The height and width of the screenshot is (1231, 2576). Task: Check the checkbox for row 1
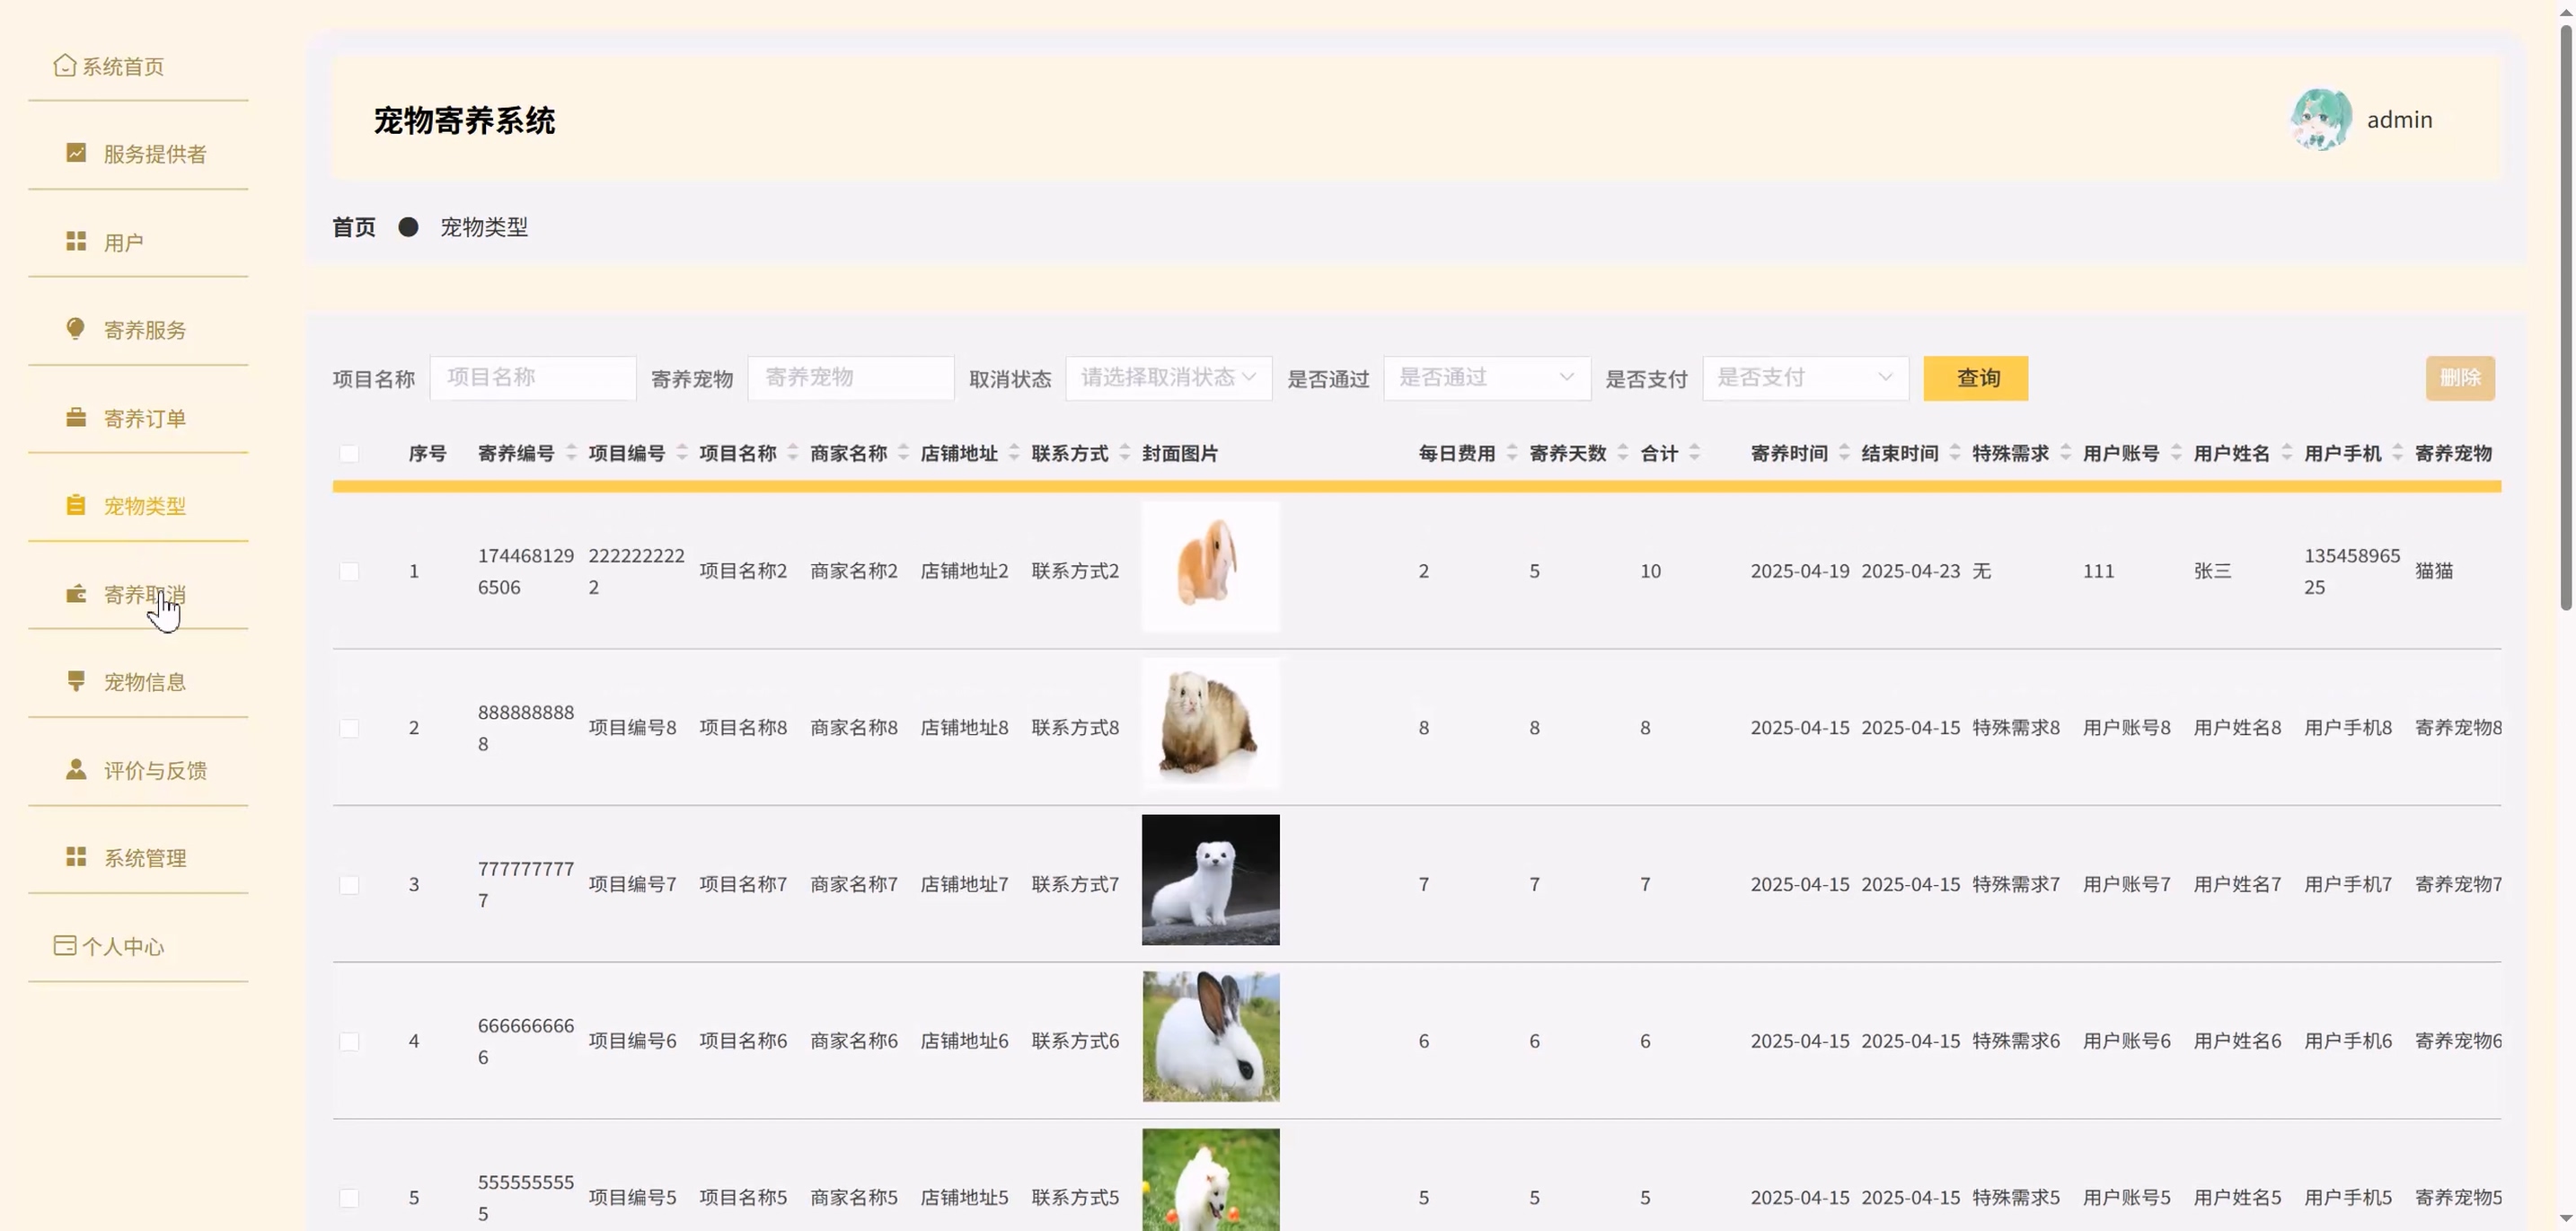[349, 571]
